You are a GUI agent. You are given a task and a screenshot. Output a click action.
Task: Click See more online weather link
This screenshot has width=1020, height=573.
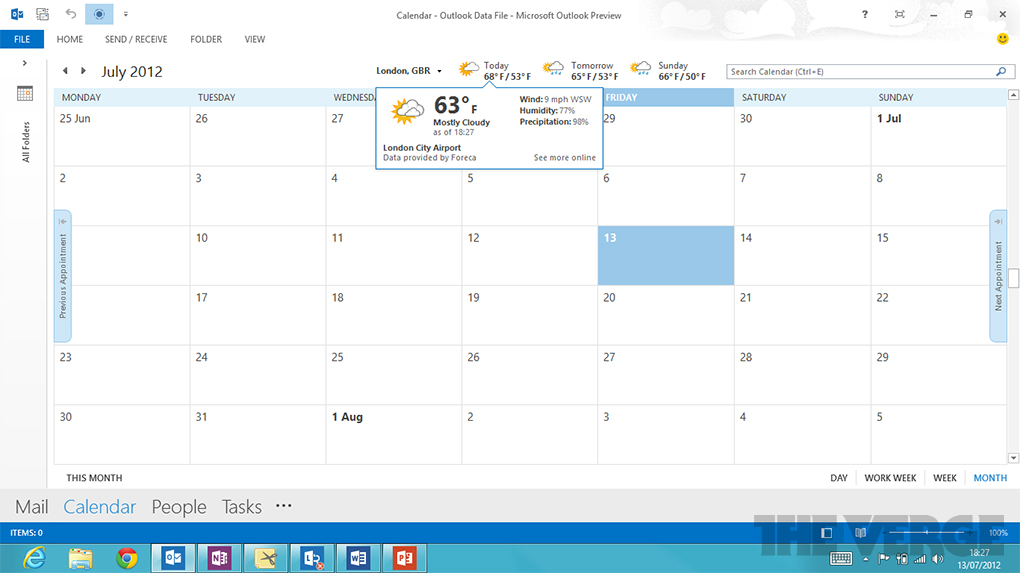click(x=565, y=157)
